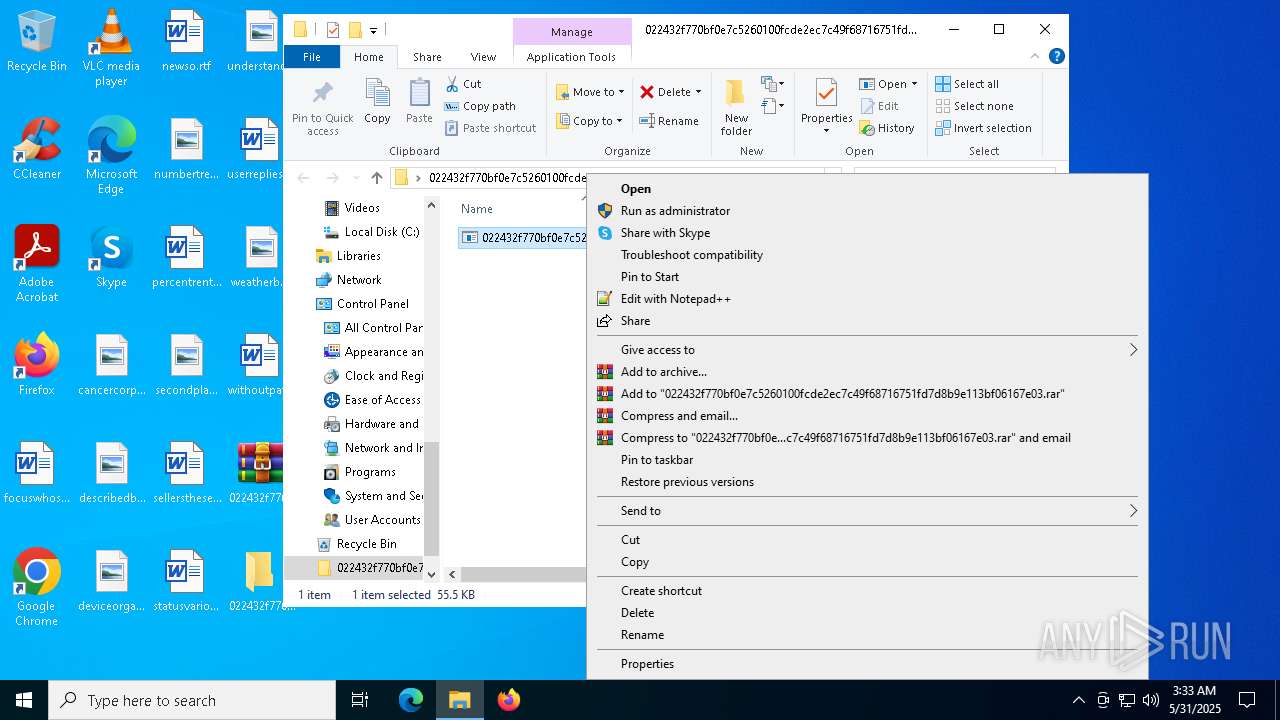1280x720 pixels.
Task: Click Rename in the Organize group
Action: pyautogui.click(x=669, y=121)
